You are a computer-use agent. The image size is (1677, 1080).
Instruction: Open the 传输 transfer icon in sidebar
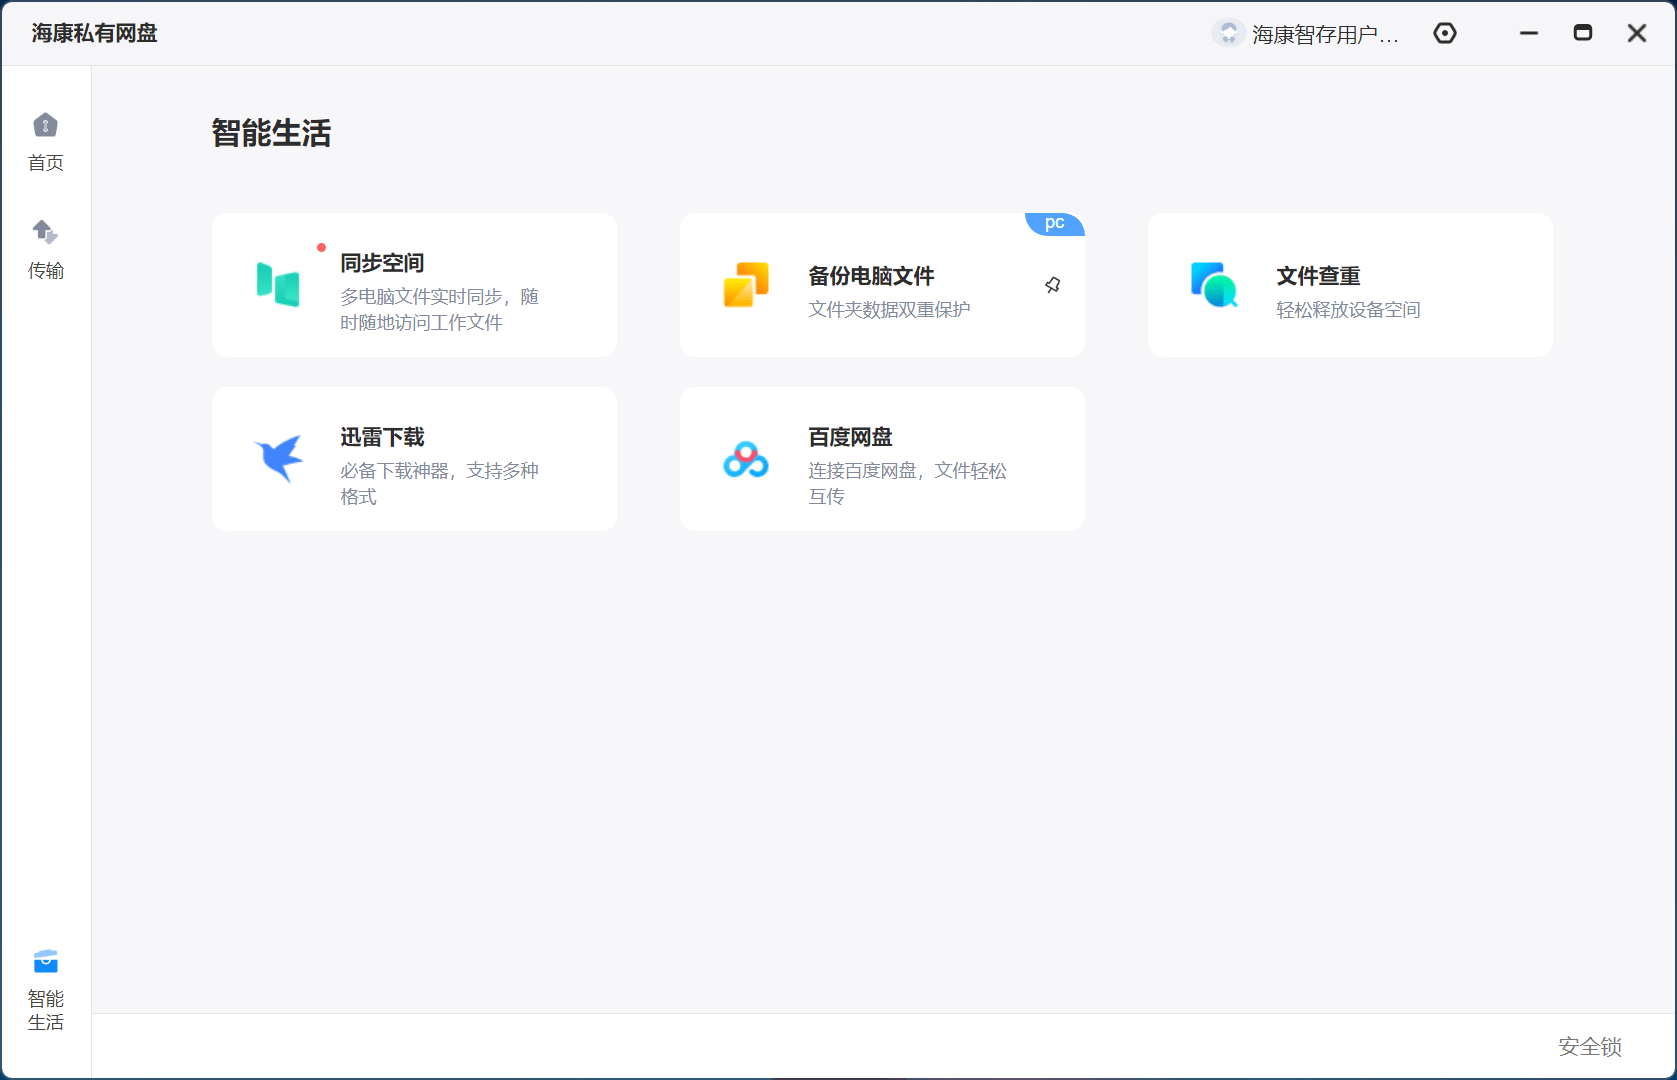point(45,232)
